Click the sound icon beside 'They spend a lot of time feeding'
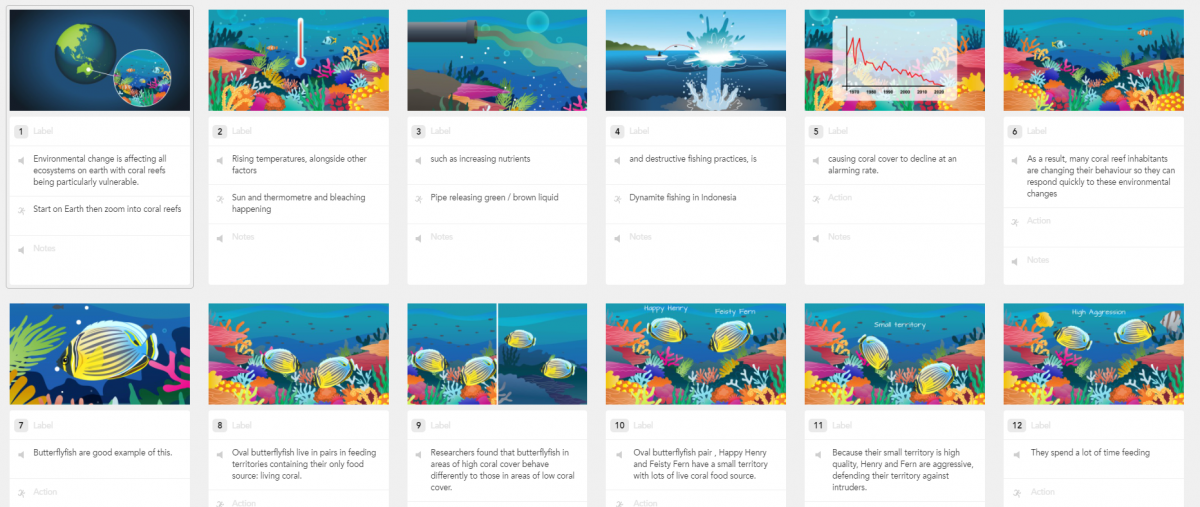The image size is (1200, 507). pos(1015,453)
